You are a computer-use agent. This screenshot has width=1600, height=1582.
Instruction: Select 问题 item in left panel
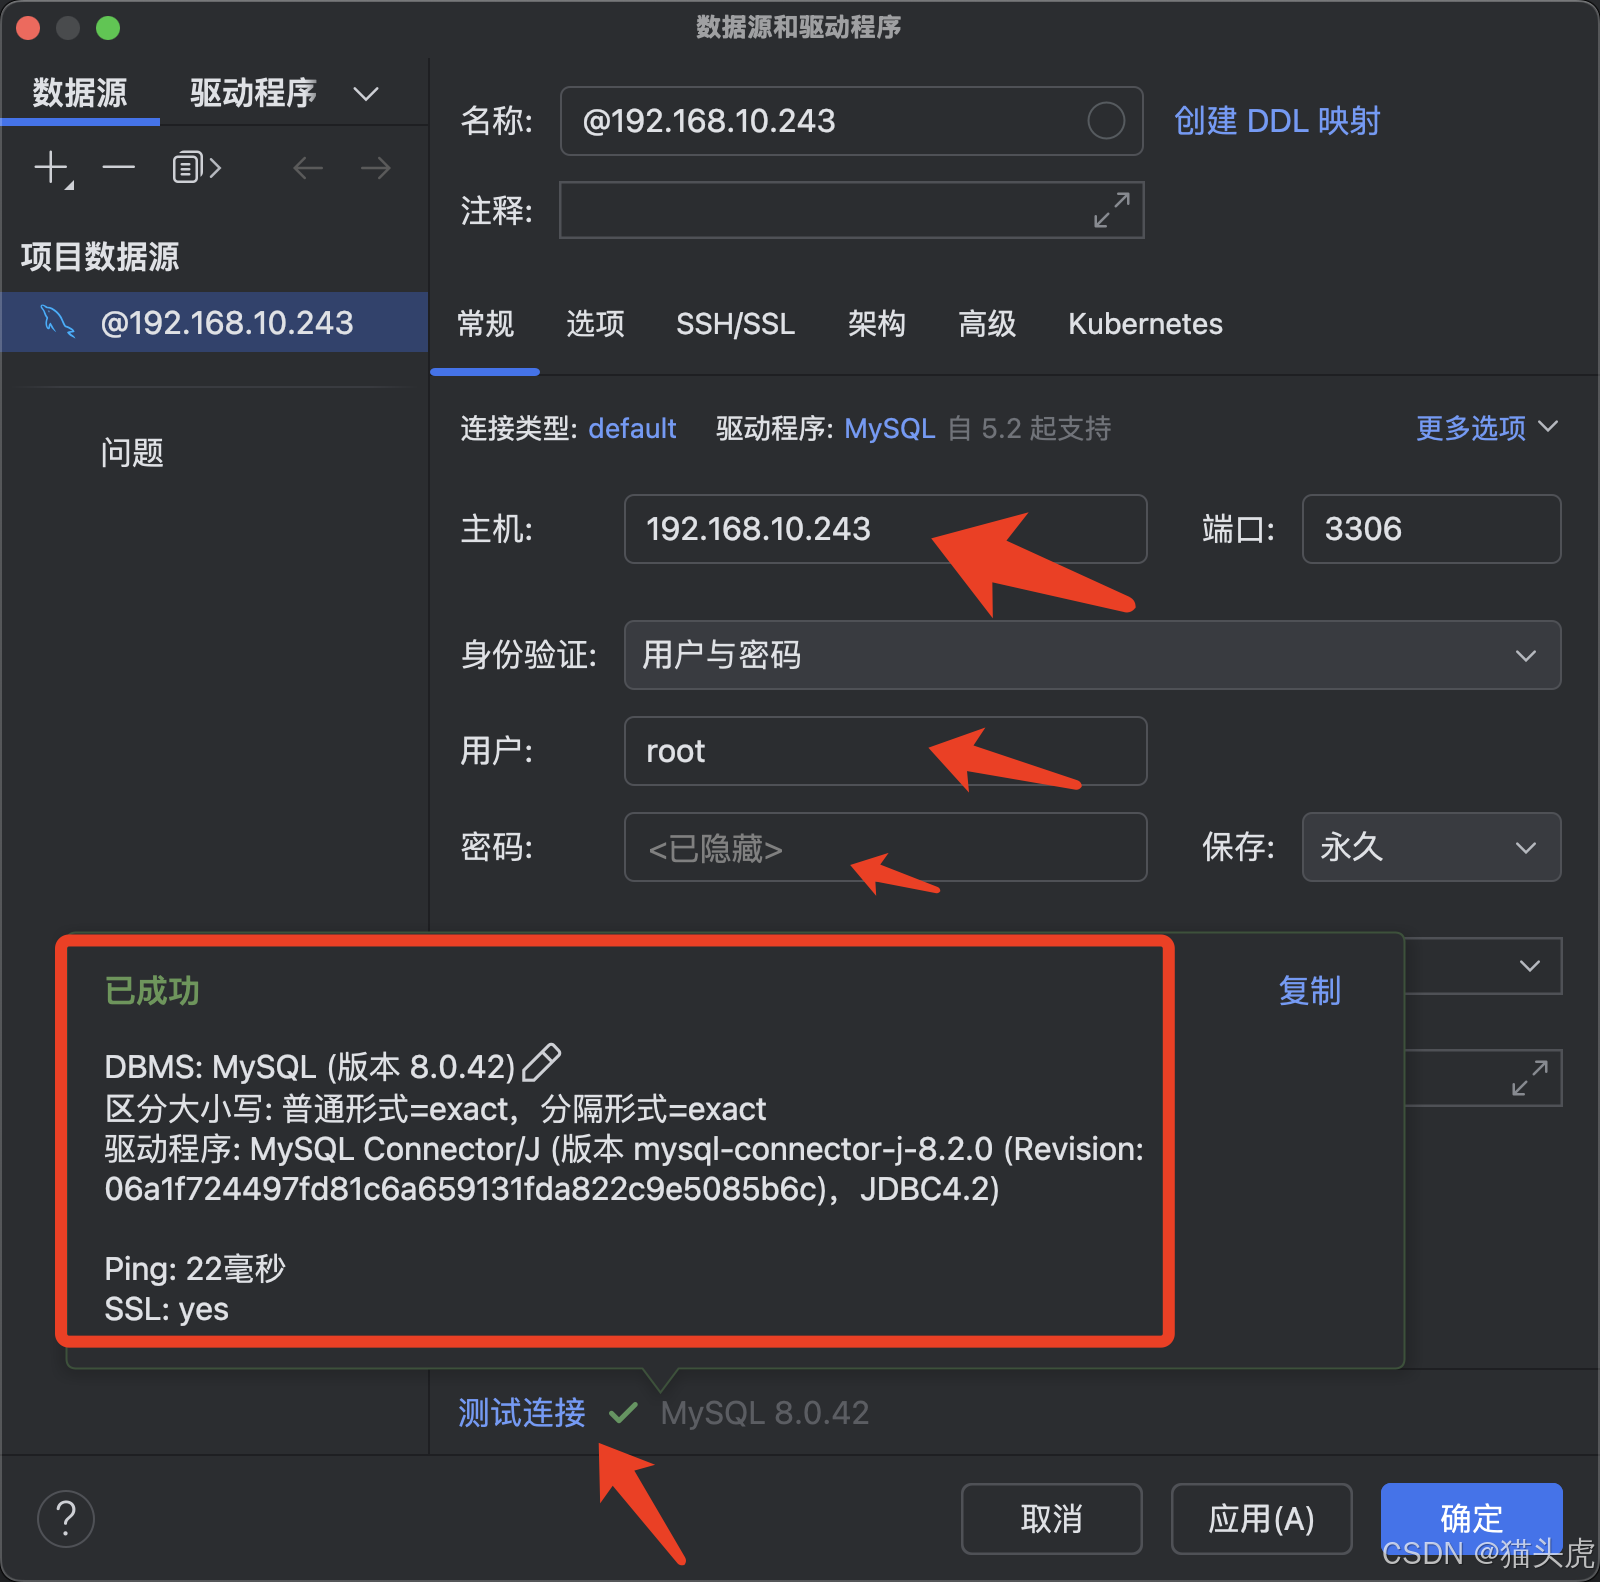132,453
